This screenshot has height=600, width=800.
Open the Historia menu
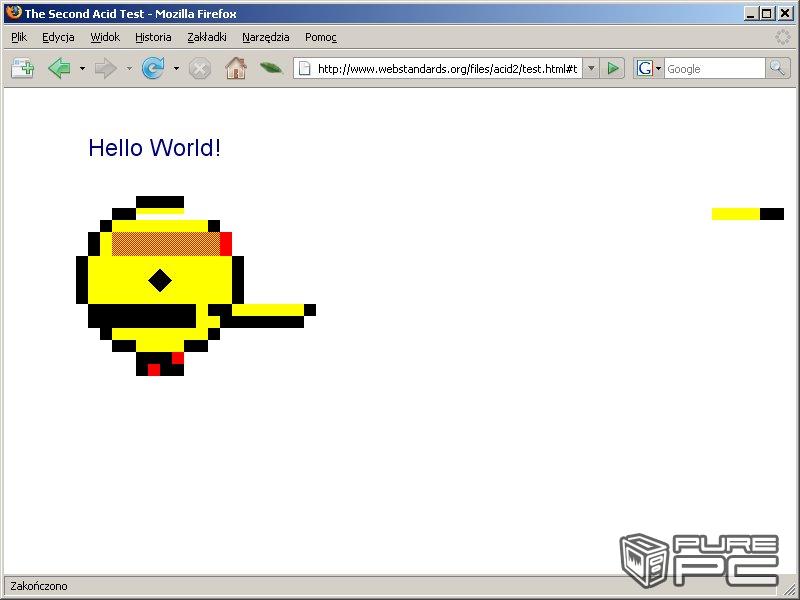(153, 37)
